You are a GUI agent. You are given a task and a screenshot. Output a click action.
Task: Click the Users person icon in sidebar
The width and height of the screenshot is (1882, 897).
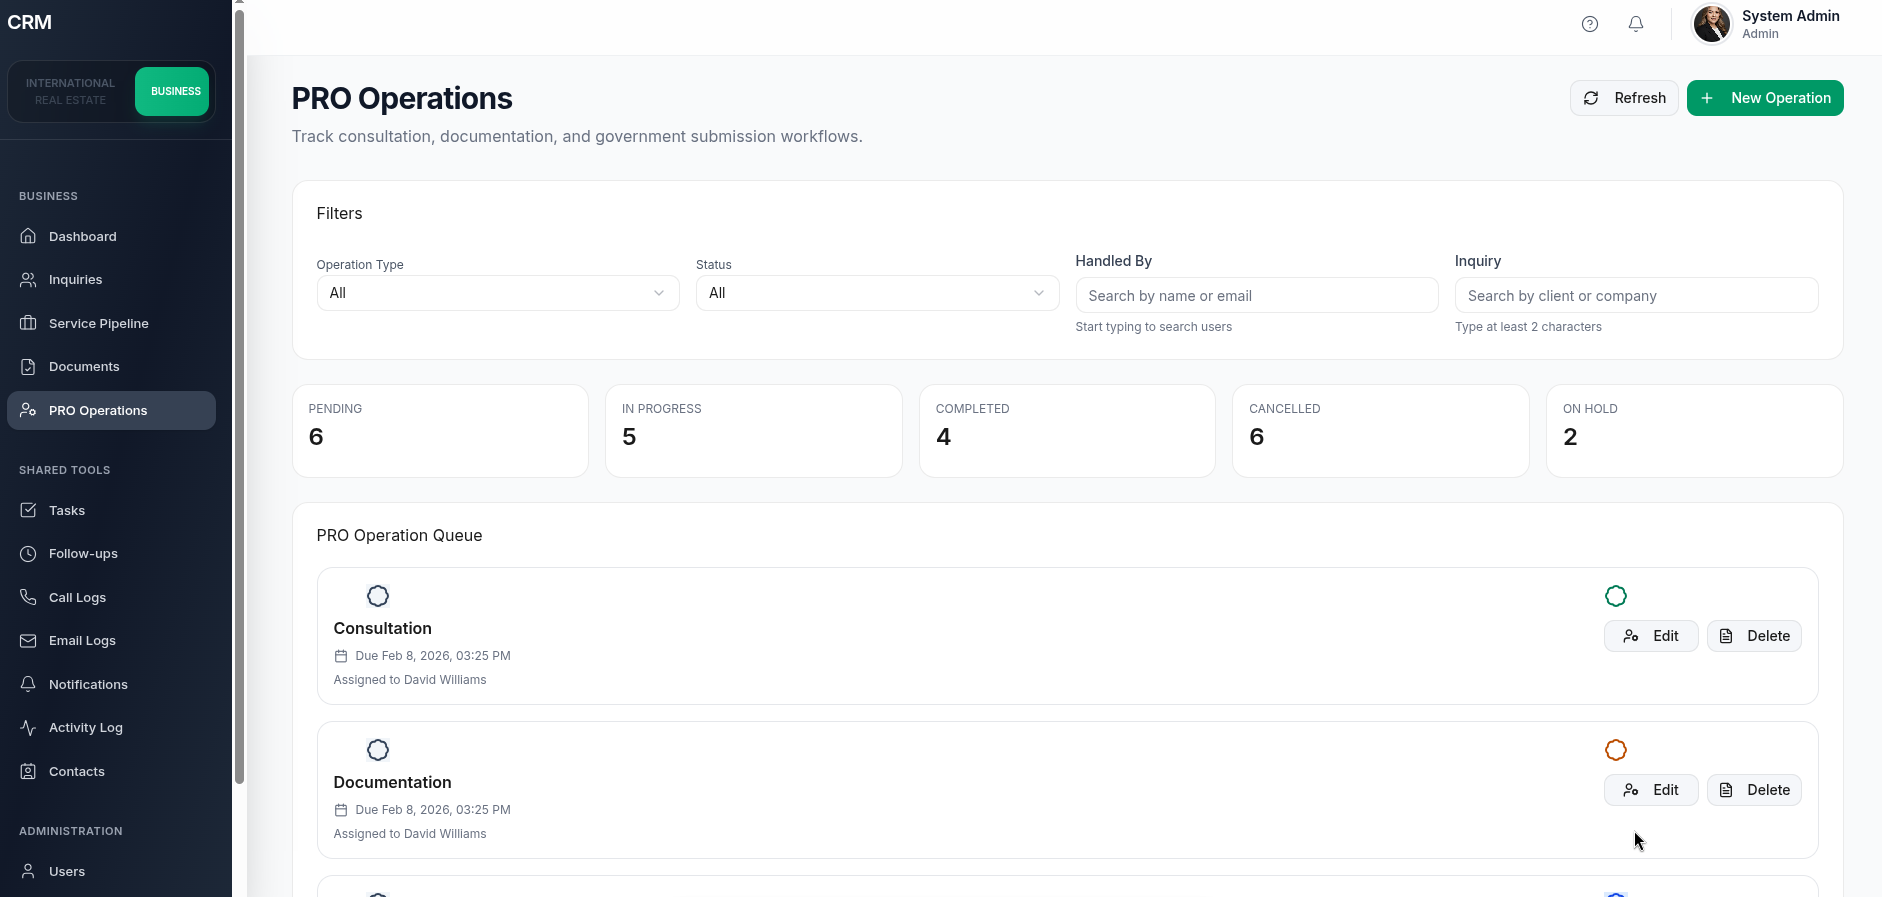click(x=28, y=871)
